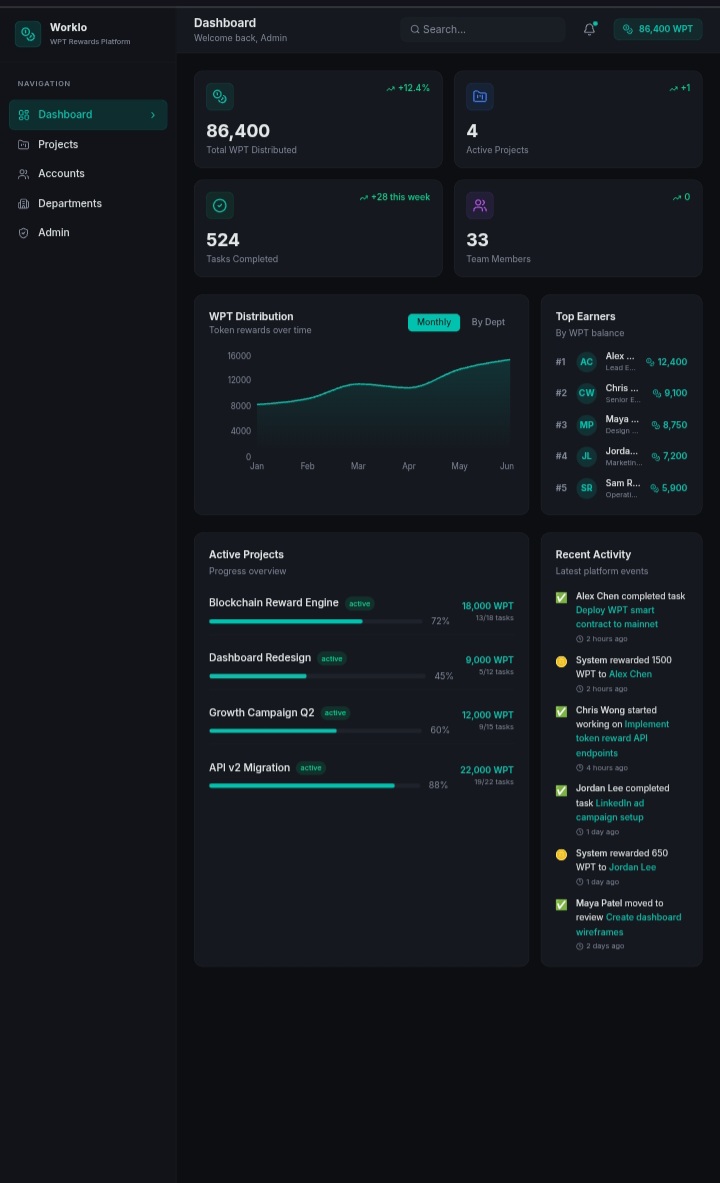Click the Tasks Completed checkmark icon

click(220, 205)
